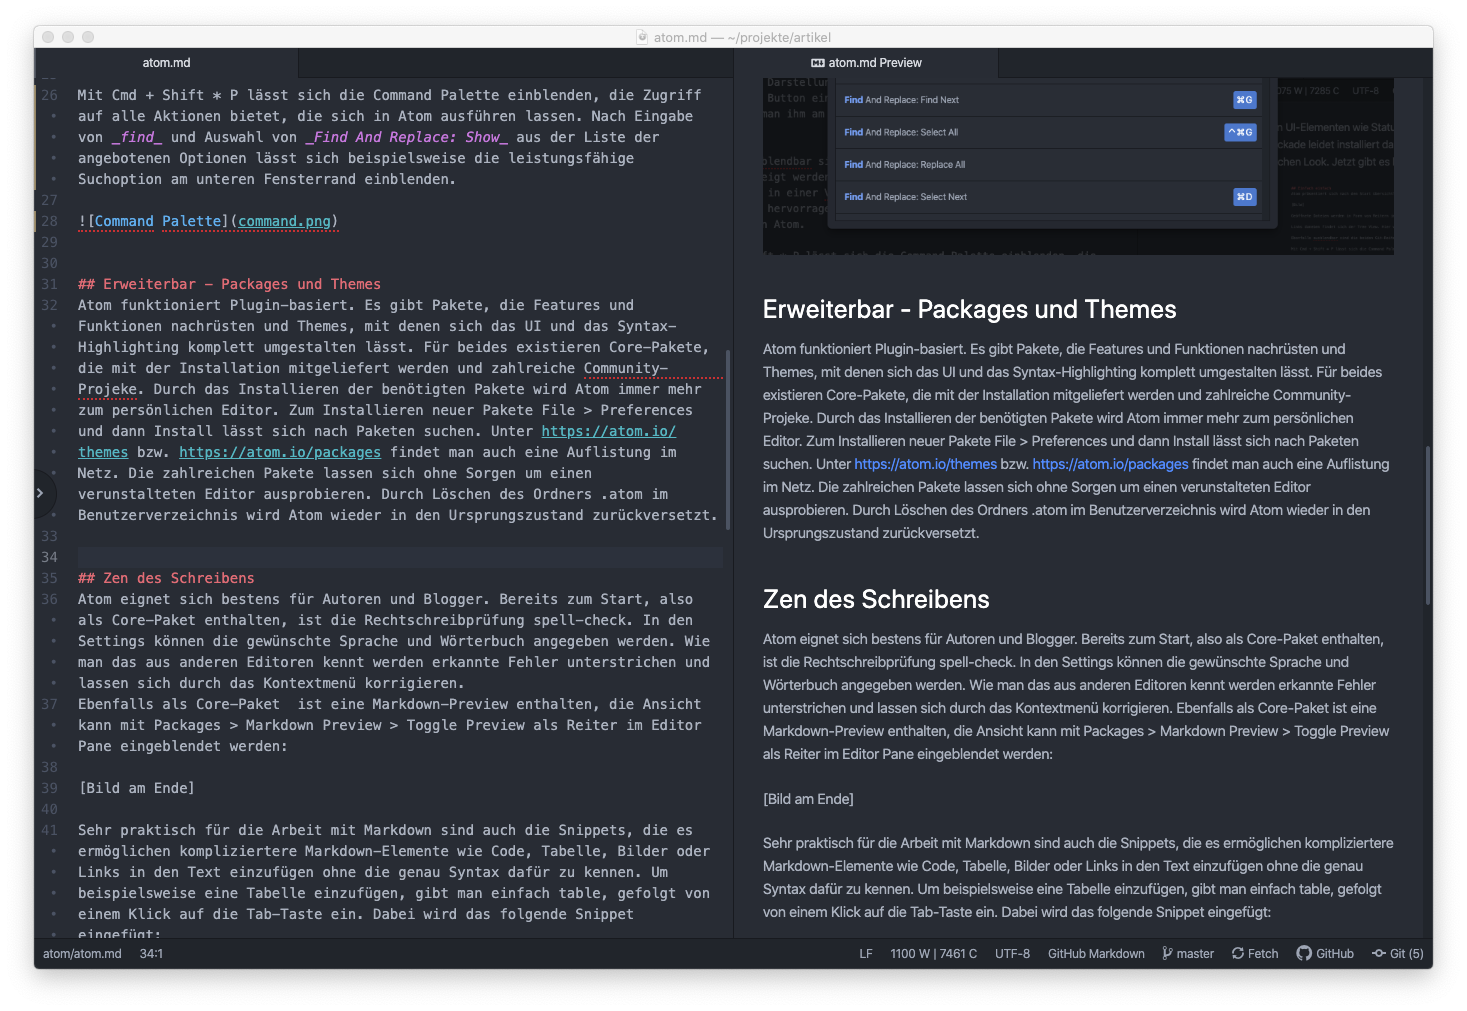Click the editor pane vertical scrollbar
The width and height of the screenshot is (1467, 1011).
coord(727,440)
